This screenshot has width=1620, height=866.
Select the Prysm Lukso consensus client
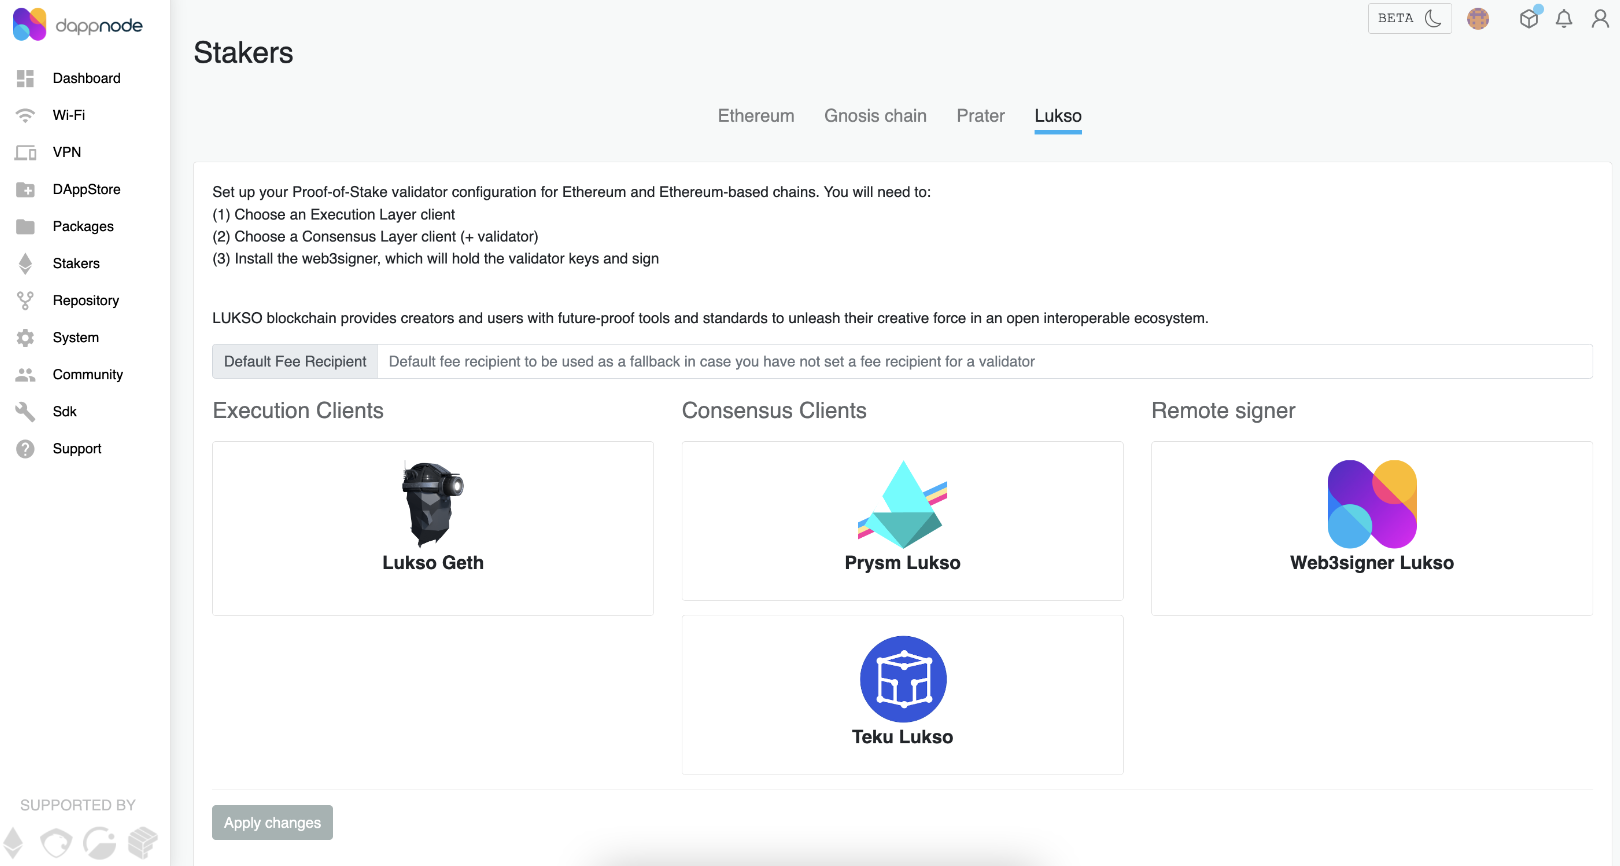(902, 521)
